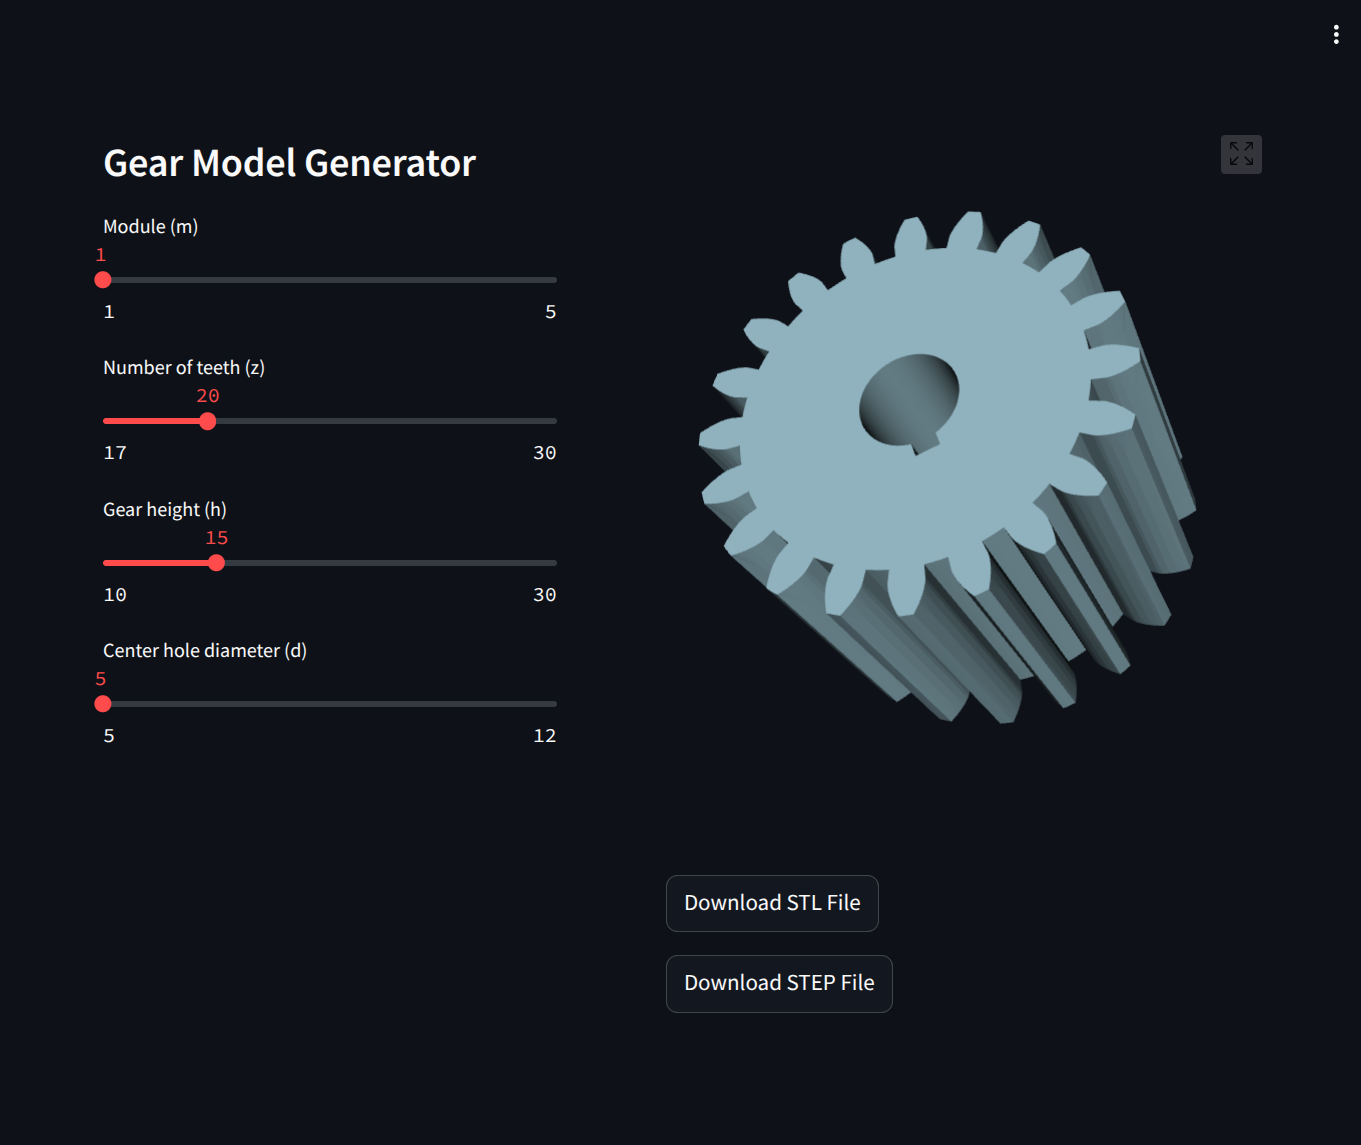
Task: Click the maximum value 5 under Module slider
Action: 550,312
